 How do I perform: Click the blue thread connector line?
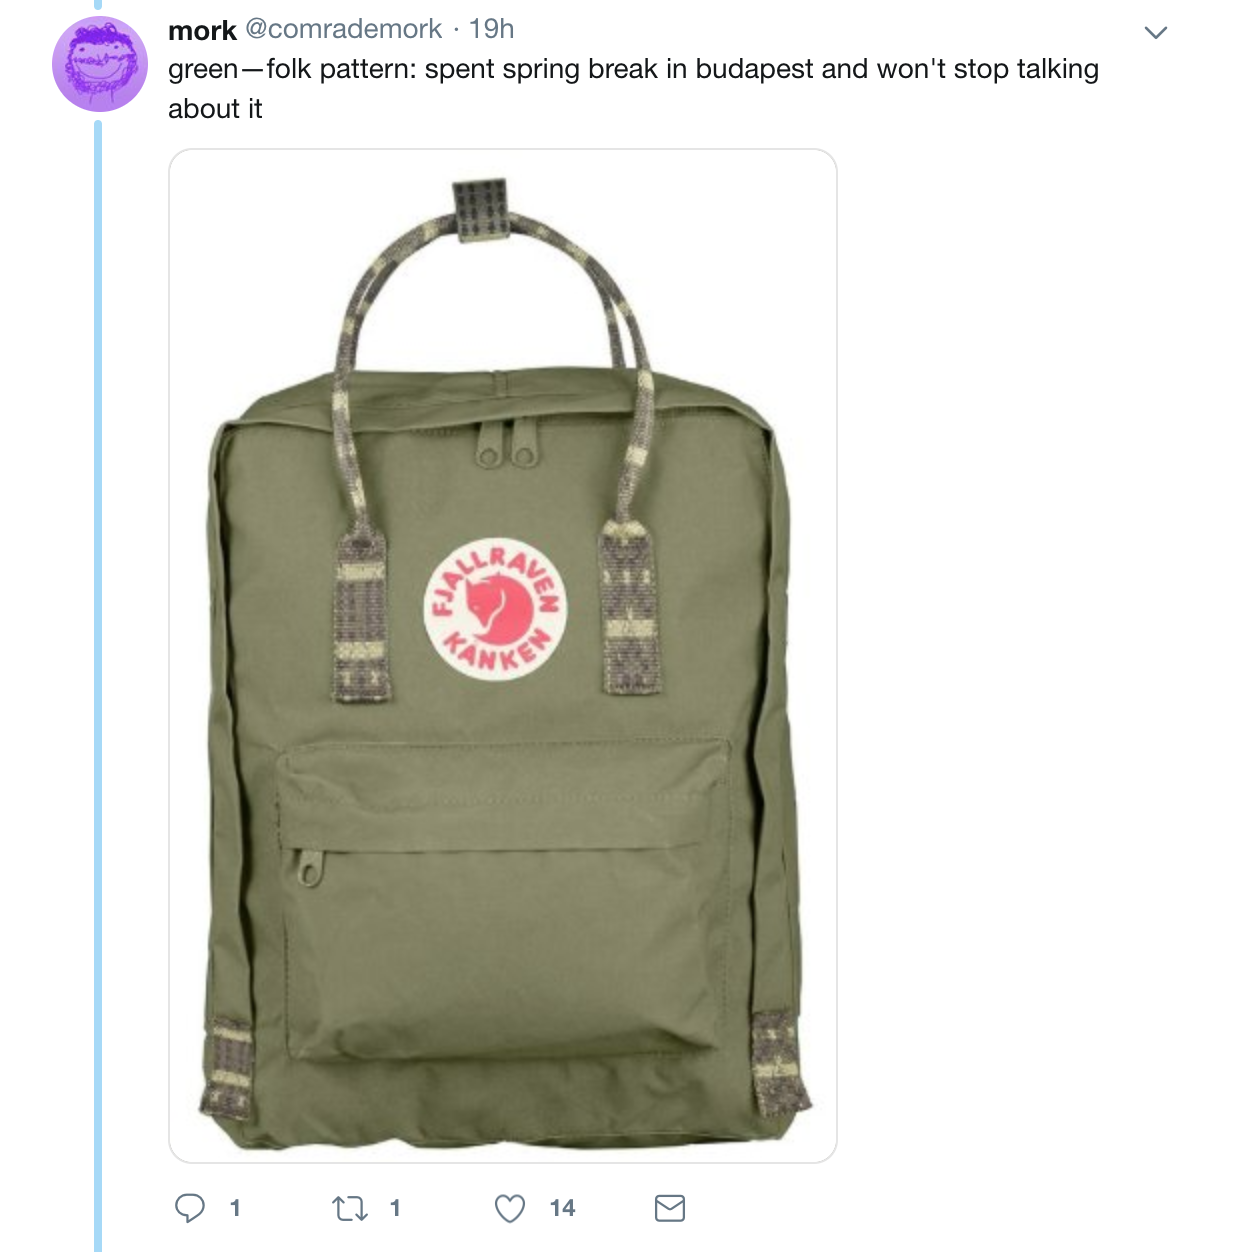point(98,685)
